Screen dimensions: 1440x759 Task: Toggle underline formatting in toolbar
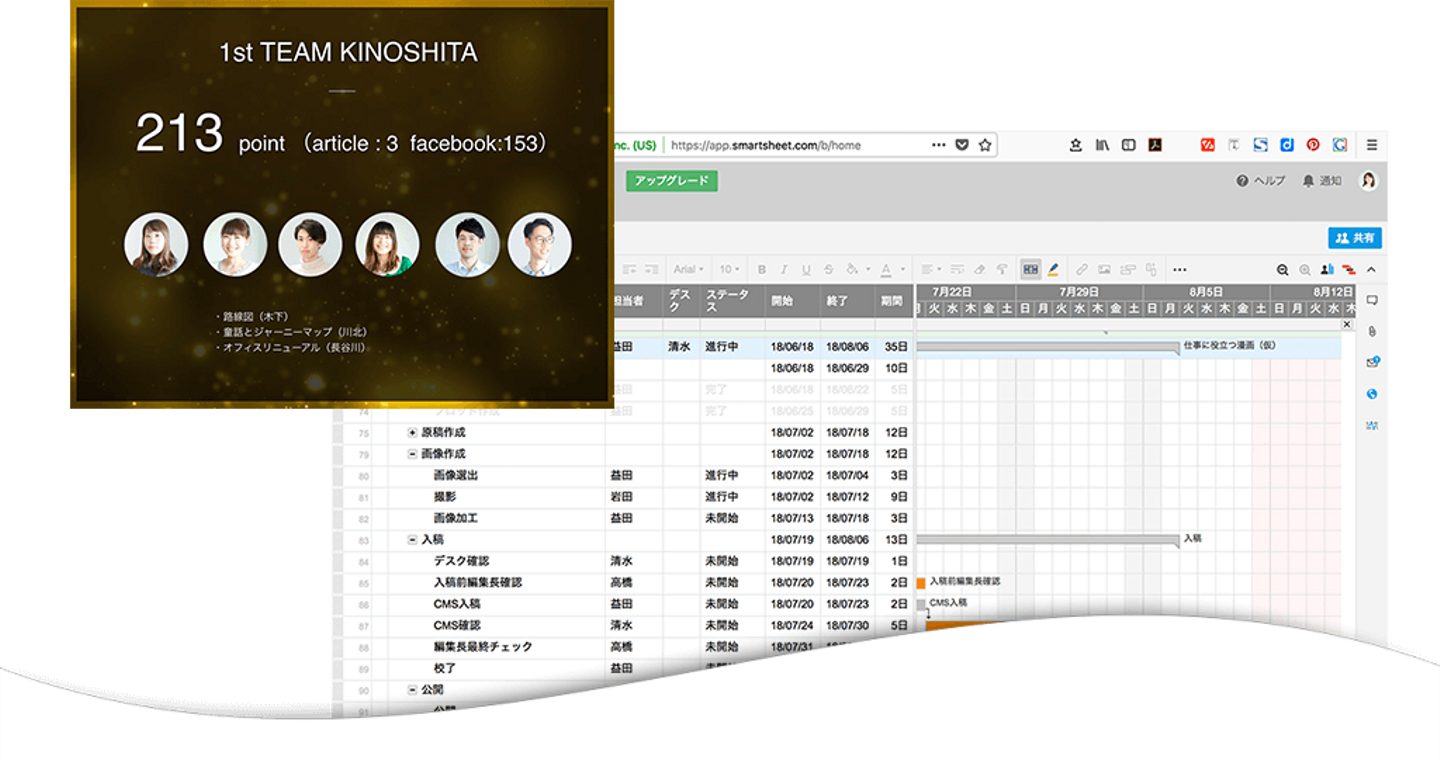[806, 269]
